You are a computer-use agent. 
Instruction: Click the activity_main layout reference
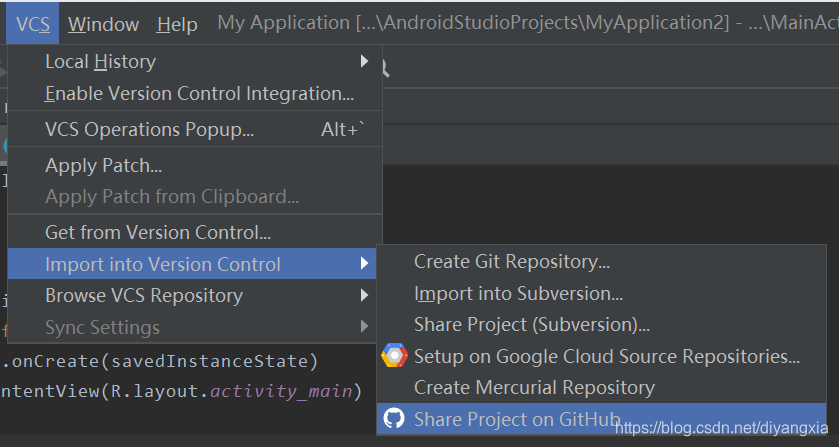click(x=281, y=391)
